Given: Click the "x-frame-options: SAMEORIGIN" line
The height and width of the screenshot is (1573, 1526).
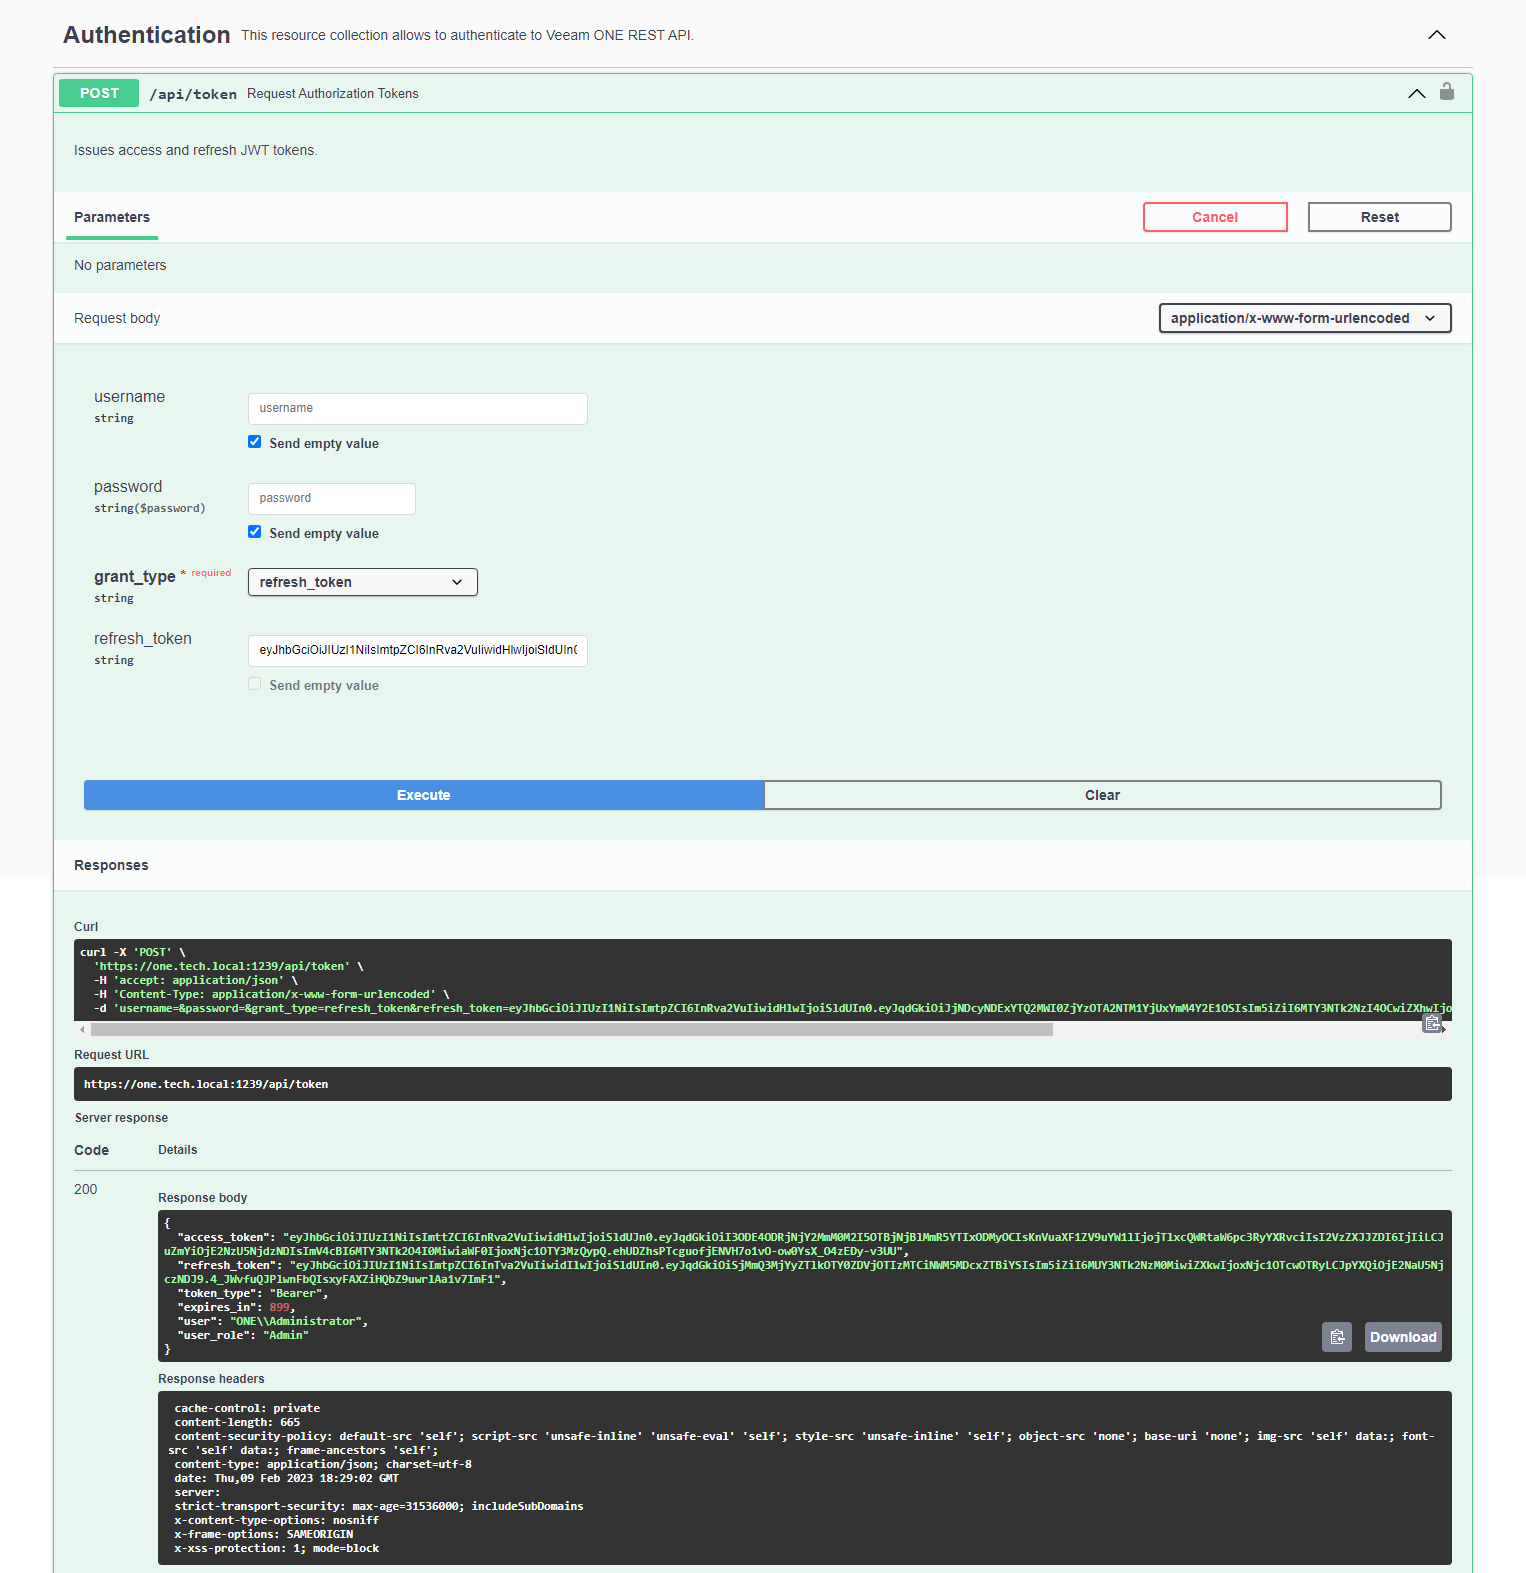Looking at the screenshot, I should (x=264, y=1534).
